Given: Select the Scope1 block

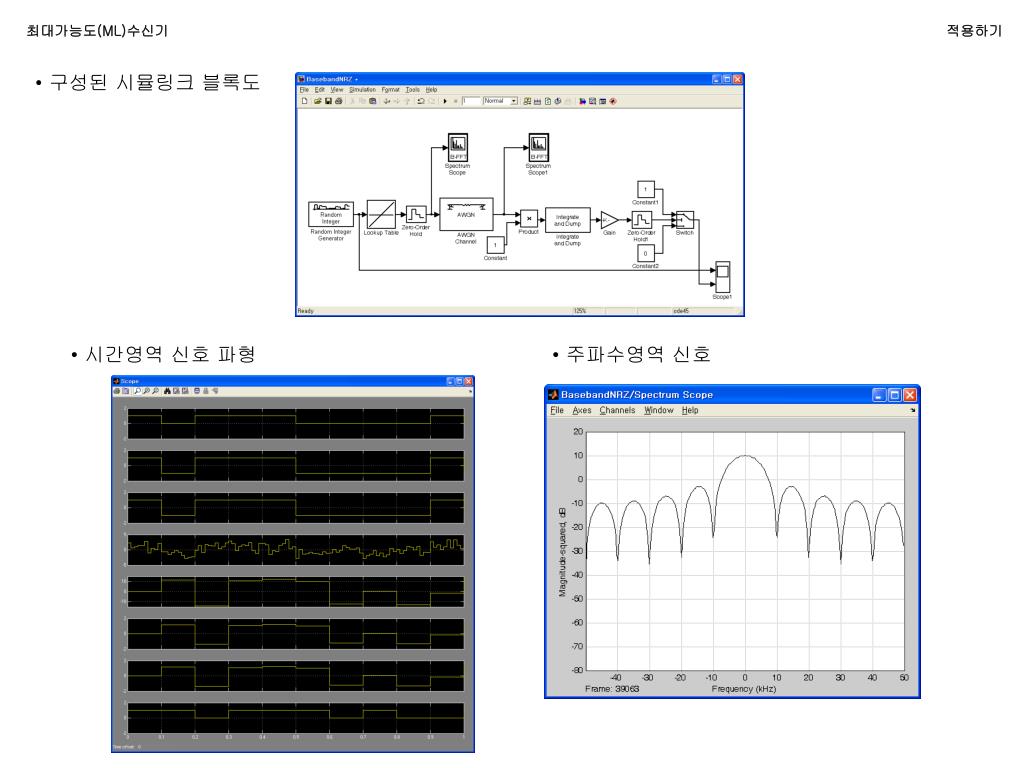Looking at the screenshot, I should coord(722,277).
